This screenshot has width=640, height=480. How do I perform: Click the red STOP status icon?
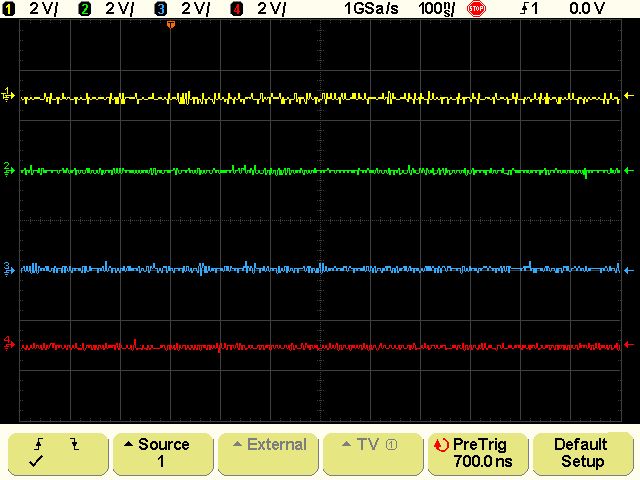(476, 9)
